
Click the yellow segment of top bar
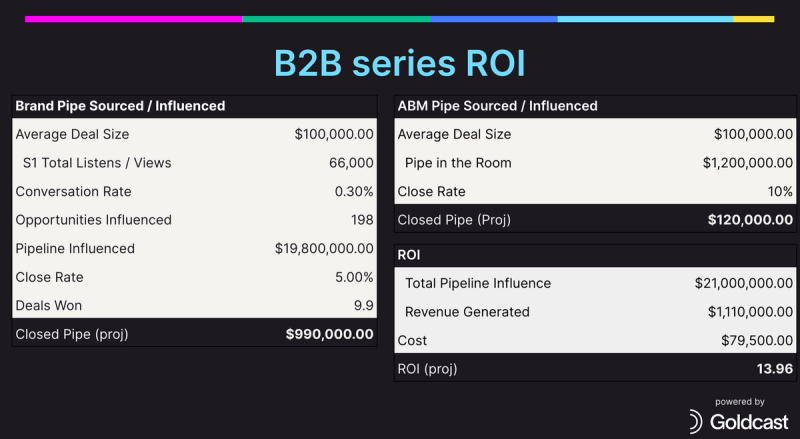click(754, 19)
